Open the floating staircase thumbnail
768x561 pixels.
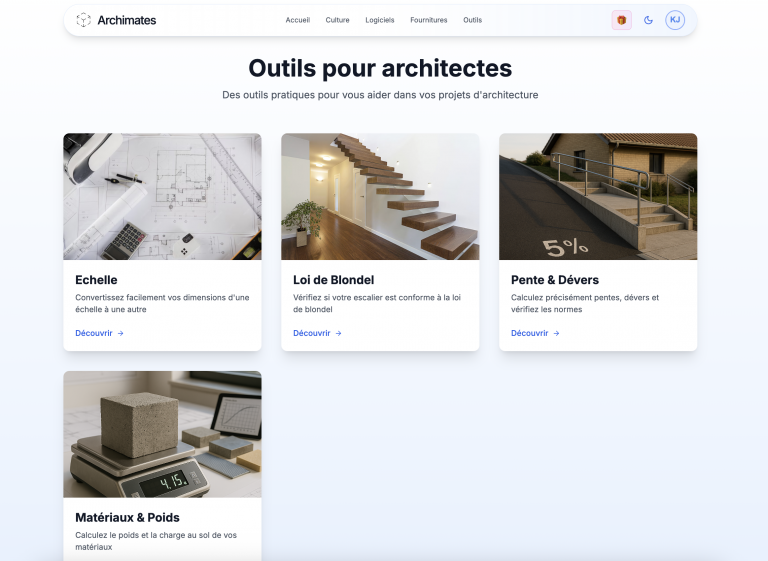coord(380,196)
